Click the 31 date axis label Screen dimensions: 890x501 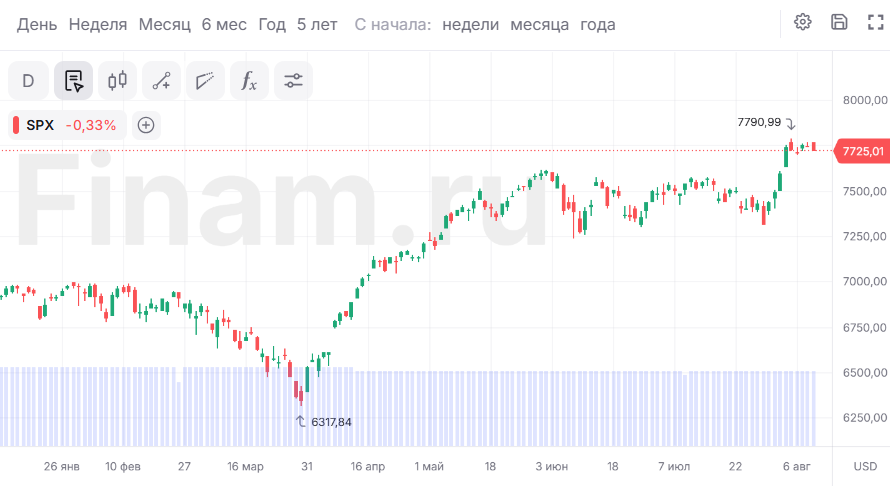click(x=307, y=466)
